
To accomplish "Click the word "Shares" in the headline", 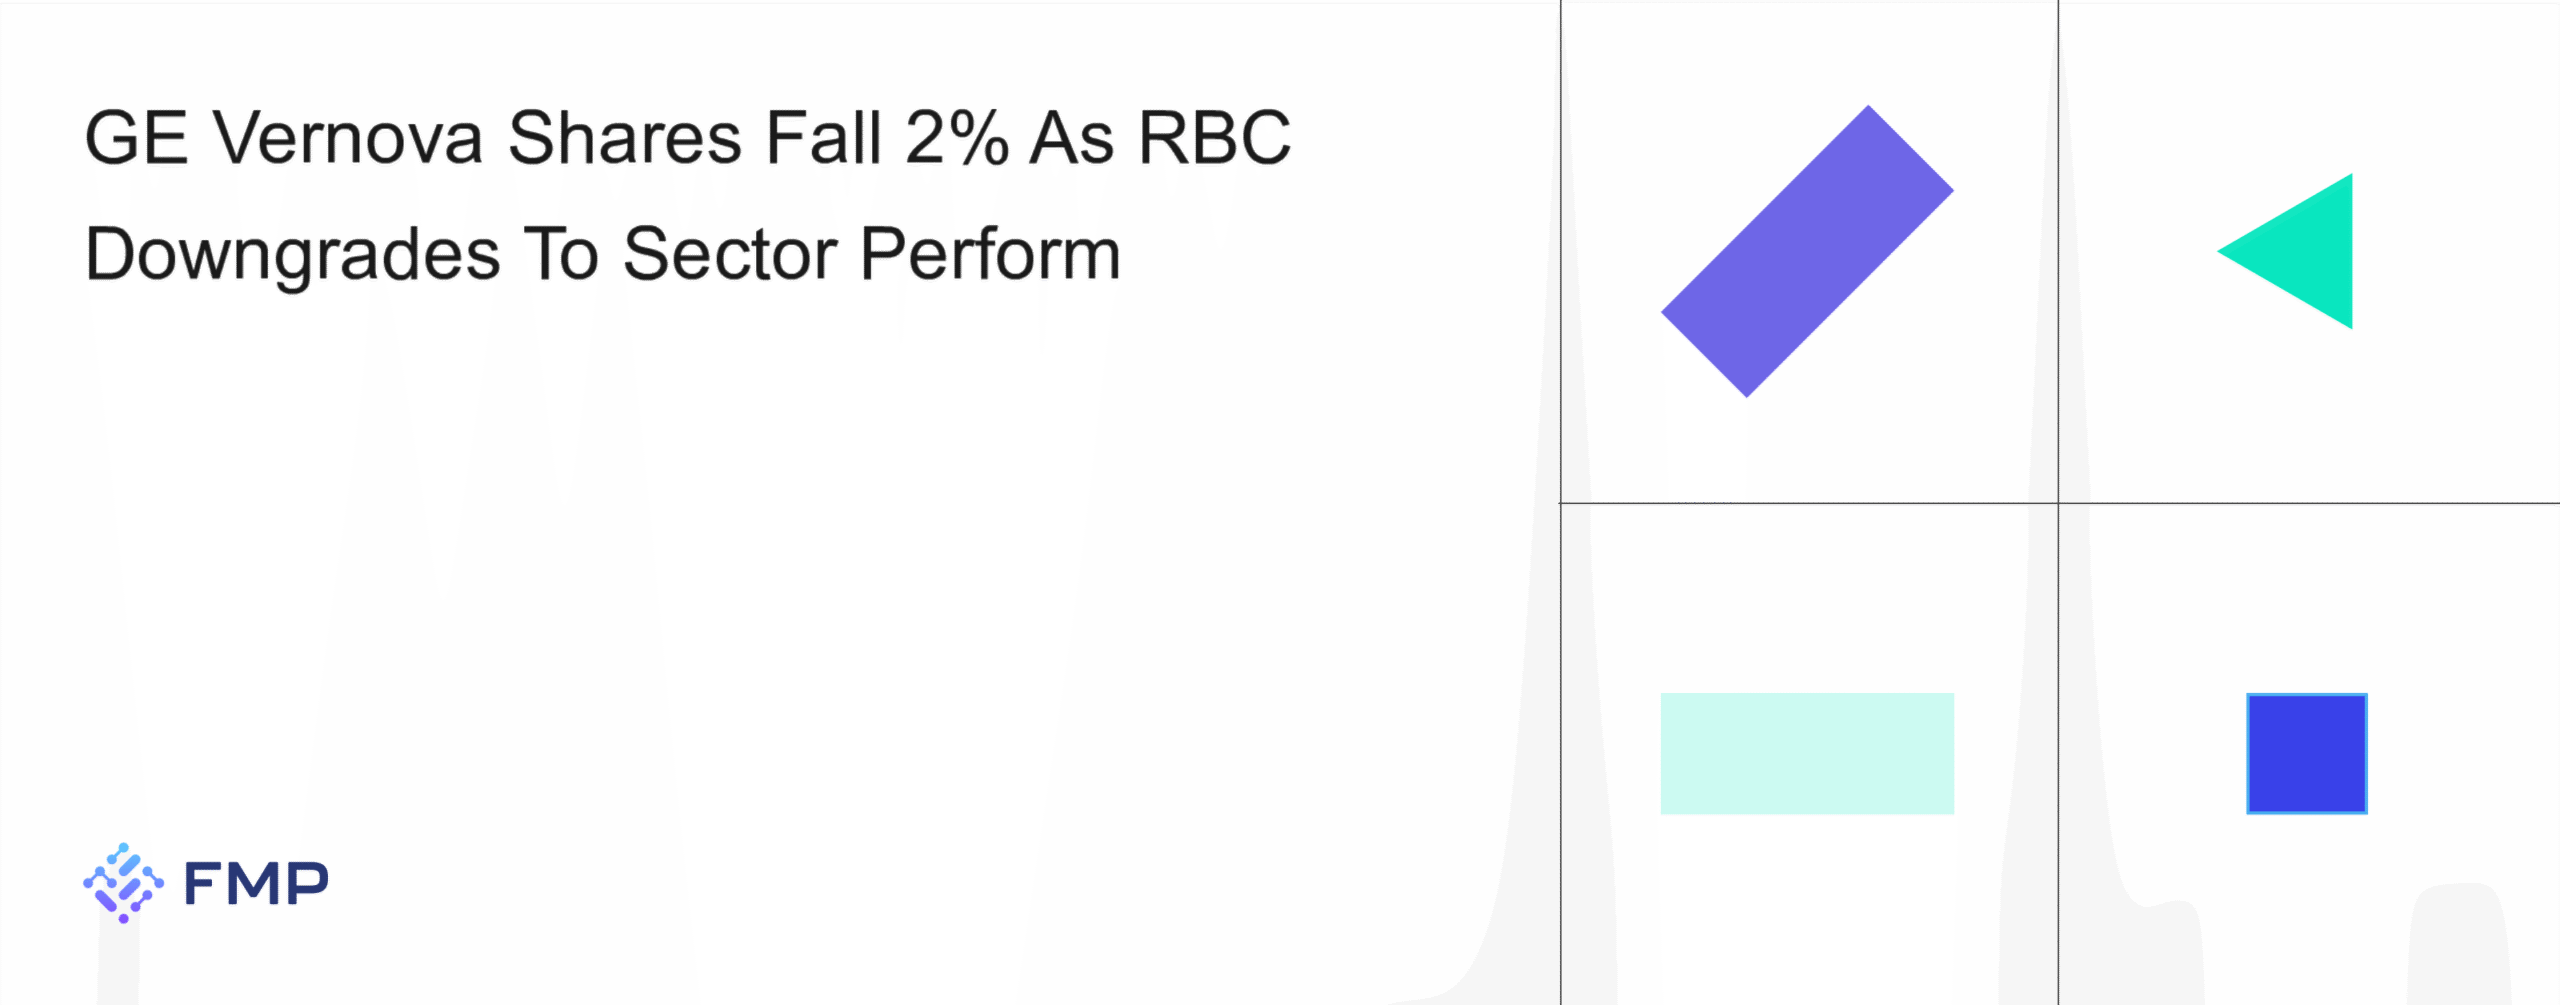I will click(x=624, y=138).
